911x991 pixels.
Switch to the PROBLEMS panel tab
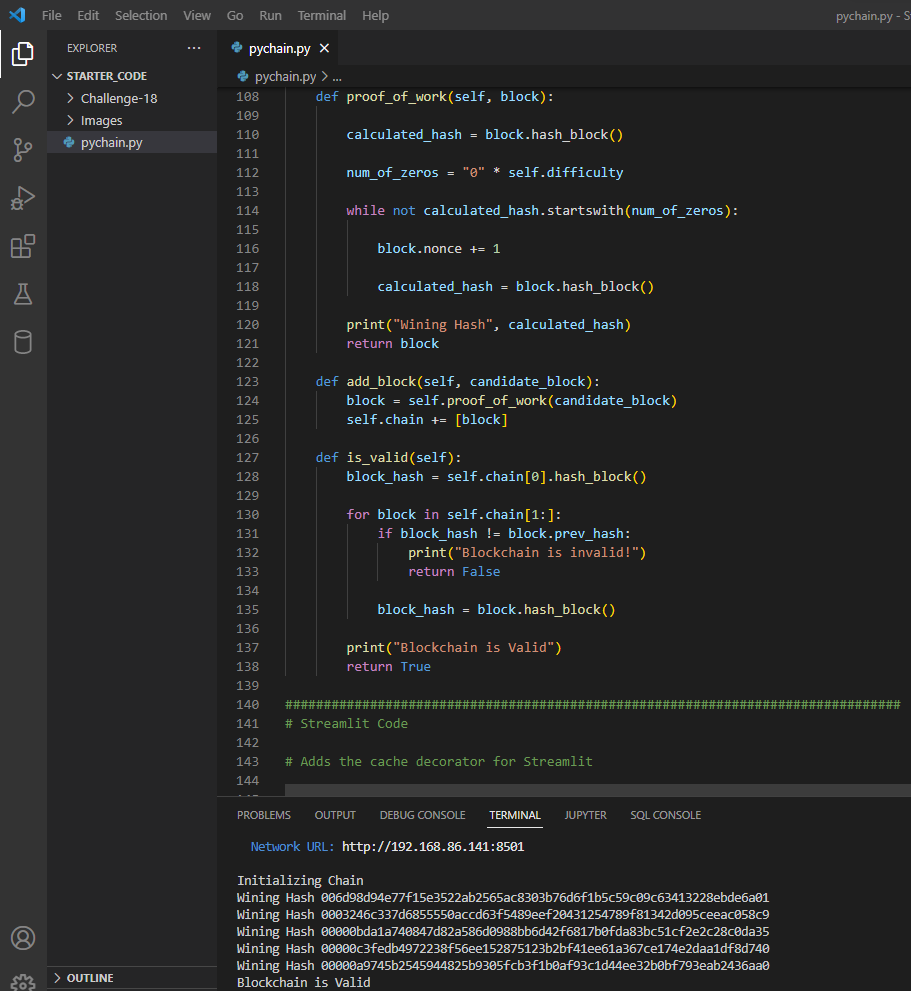click(x=264, y=815)
